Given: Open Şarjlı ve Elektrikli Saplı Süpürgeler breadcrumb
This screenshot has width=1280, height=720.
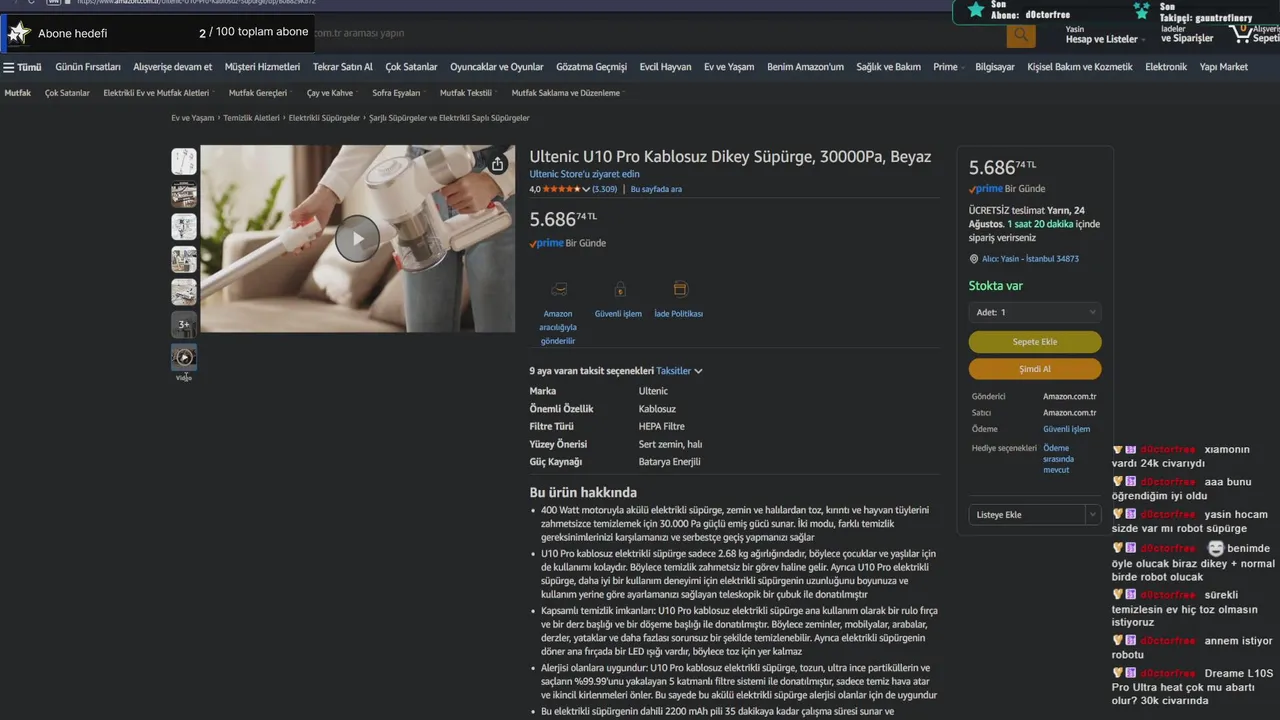Looking at the screenshot, I should point(449,118).
